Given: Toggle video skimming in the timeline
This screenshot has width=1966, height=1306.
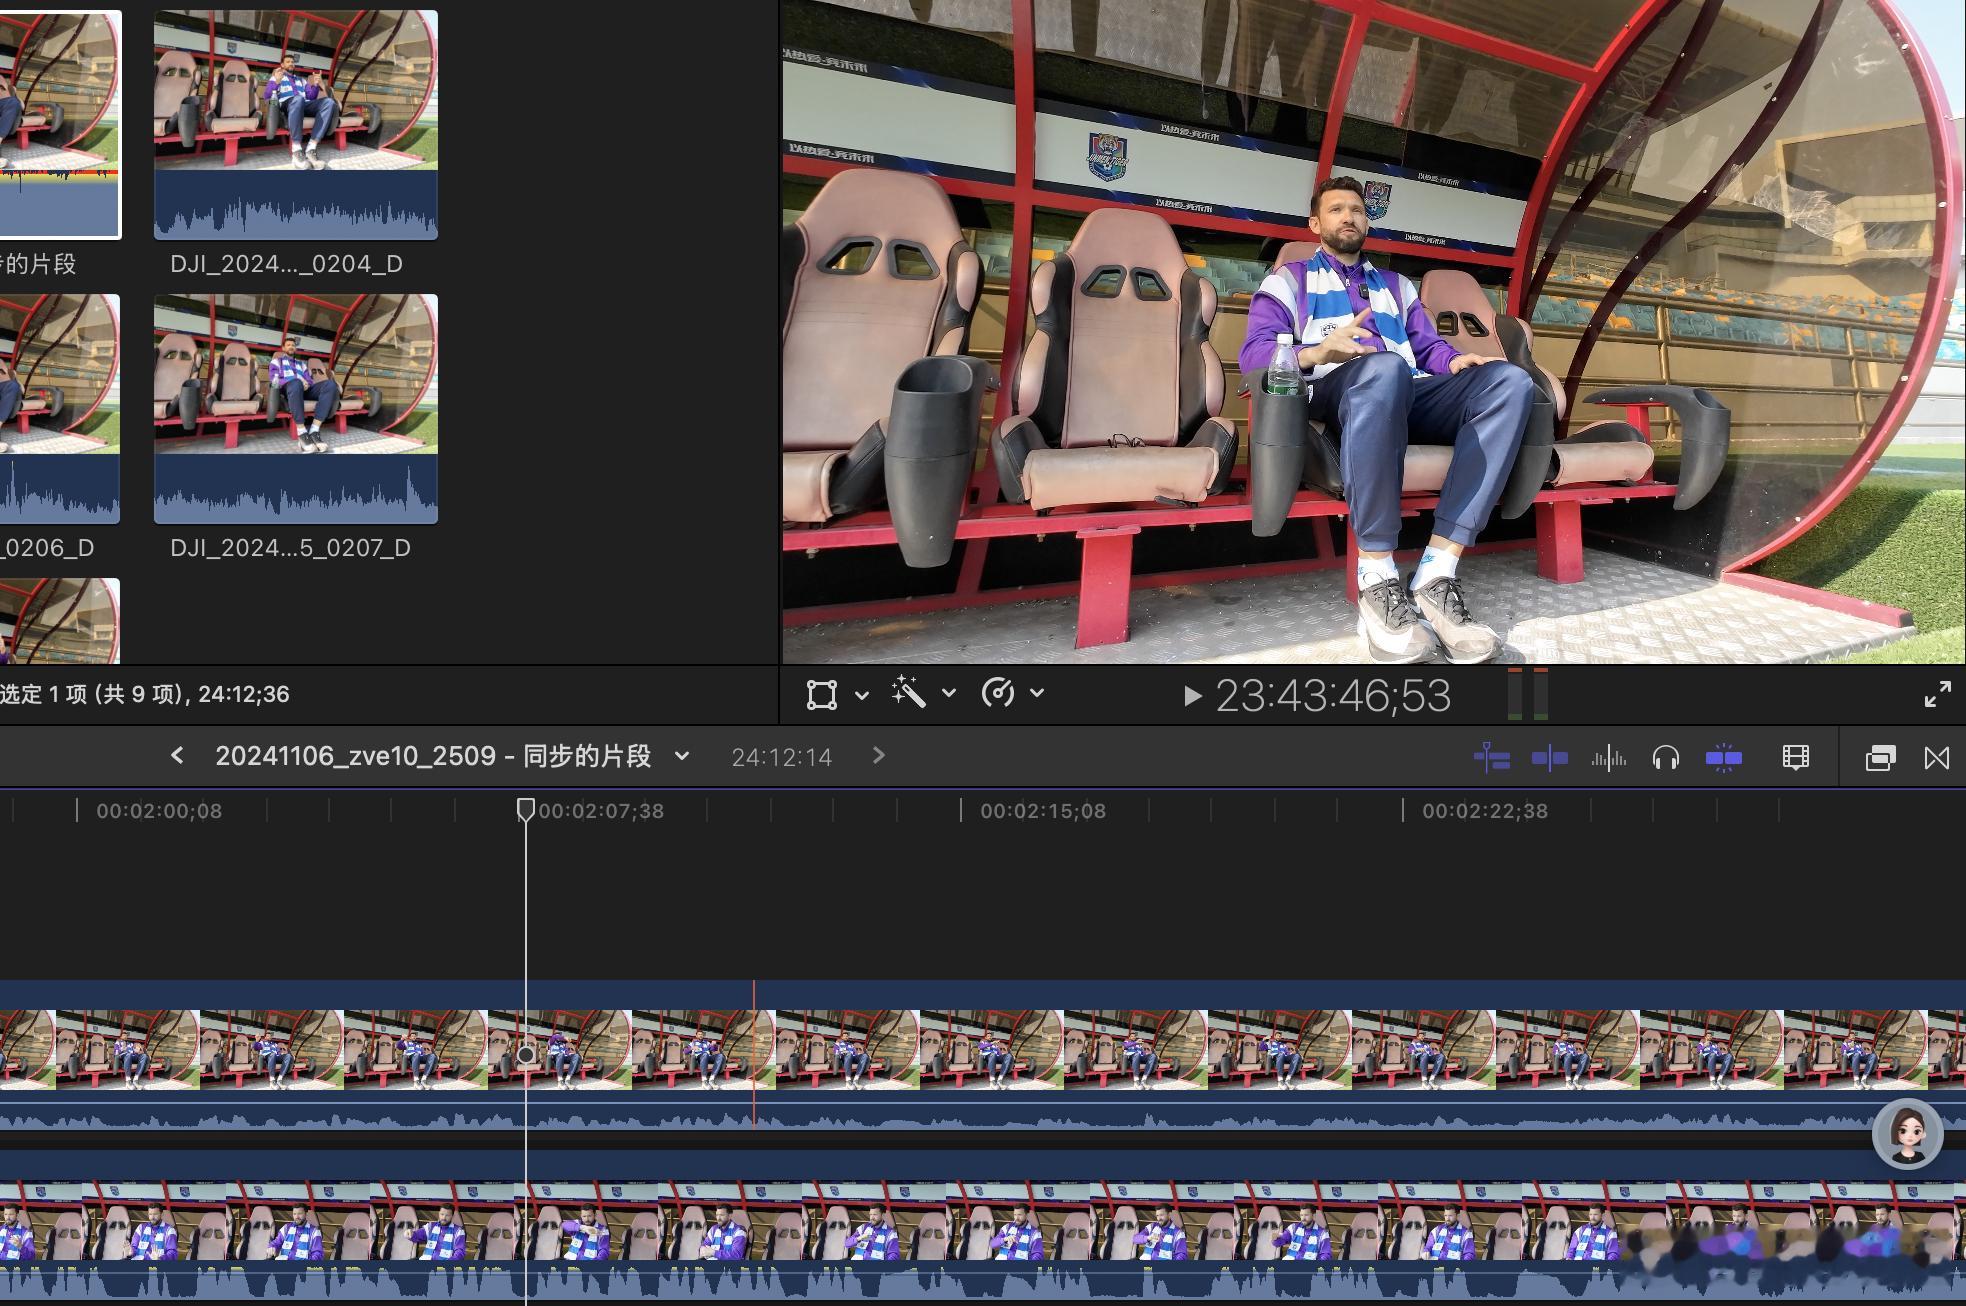Looking at the screenshot, I should (1550, 758).
